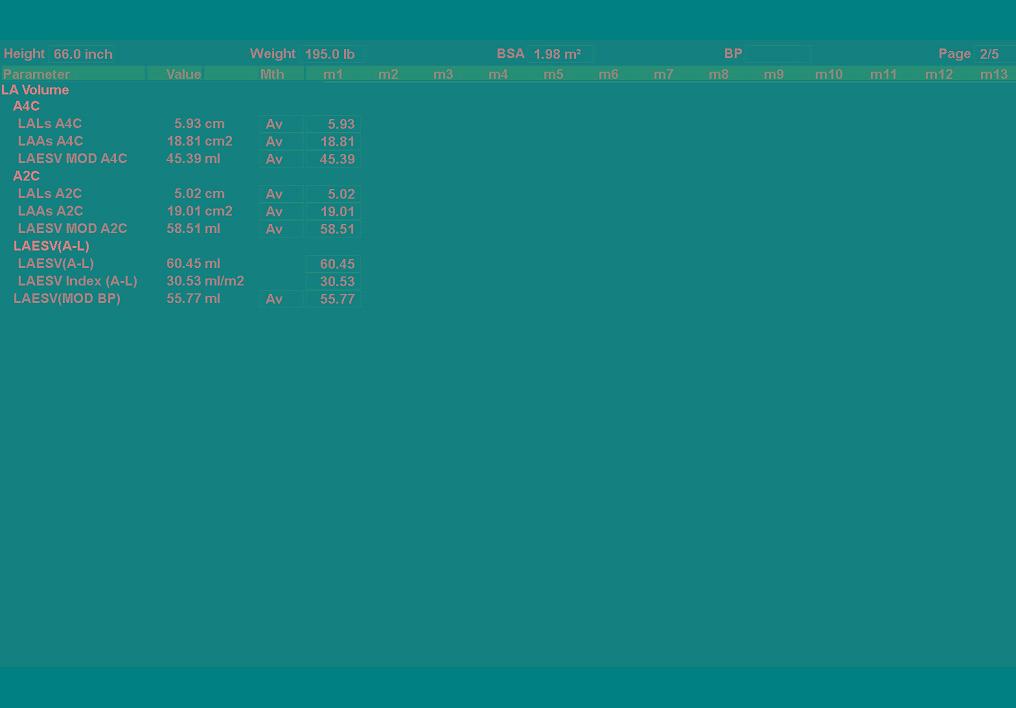Image resolution: width=1016 pixels, height=708 pixels.
Task: Collapse the LA Volume section
Action: coord(35,90)
